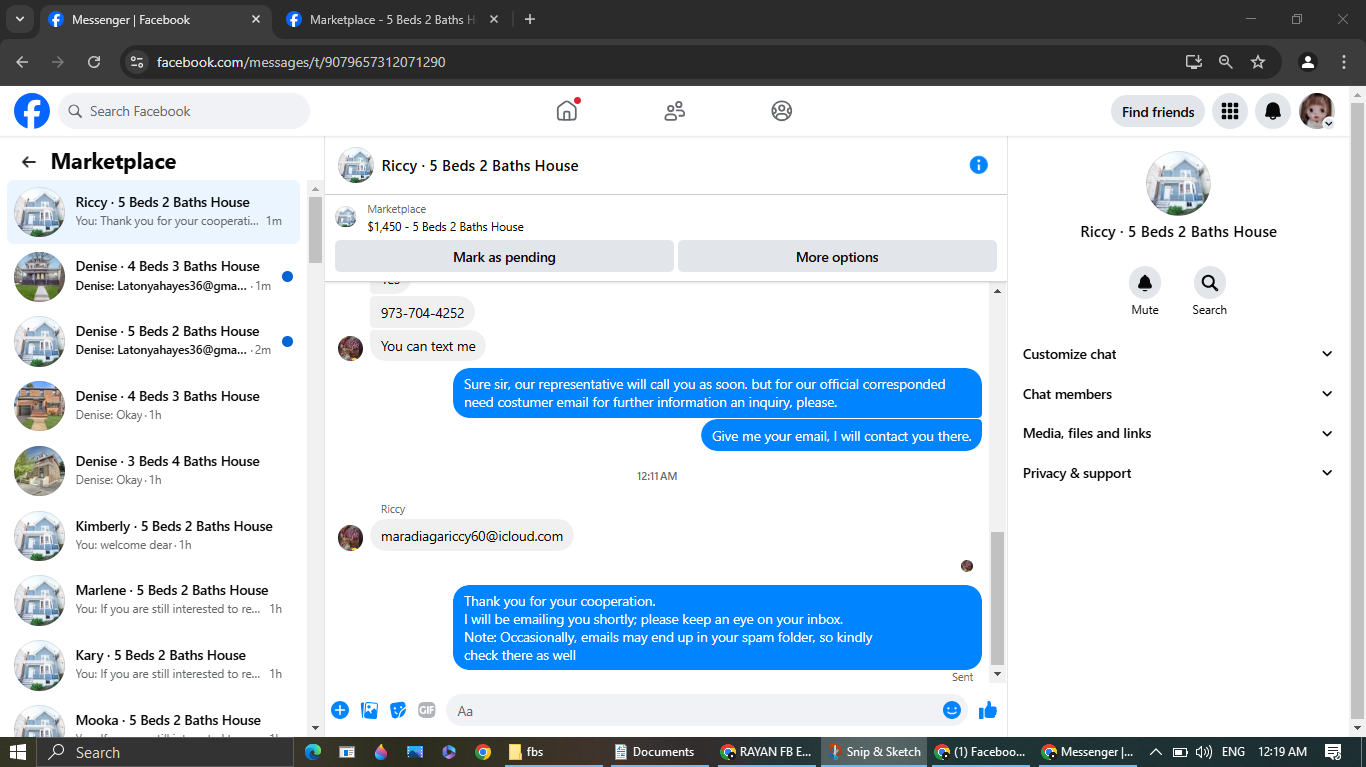Click the Chrome address bar URL
This screenshot has height=767, width=1366.
301,62
